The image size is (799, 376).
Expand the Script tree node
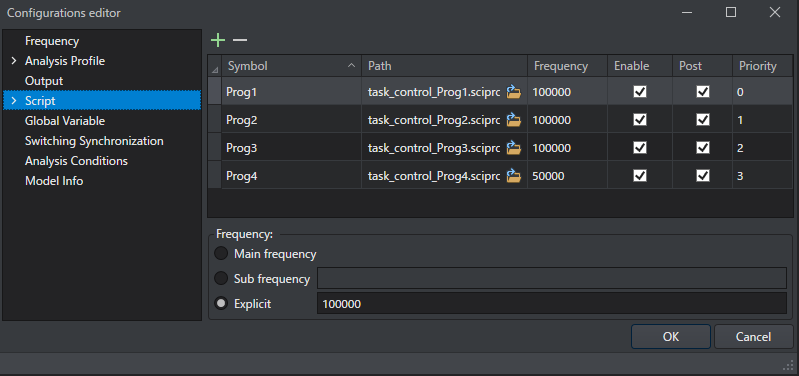point(14,101)
